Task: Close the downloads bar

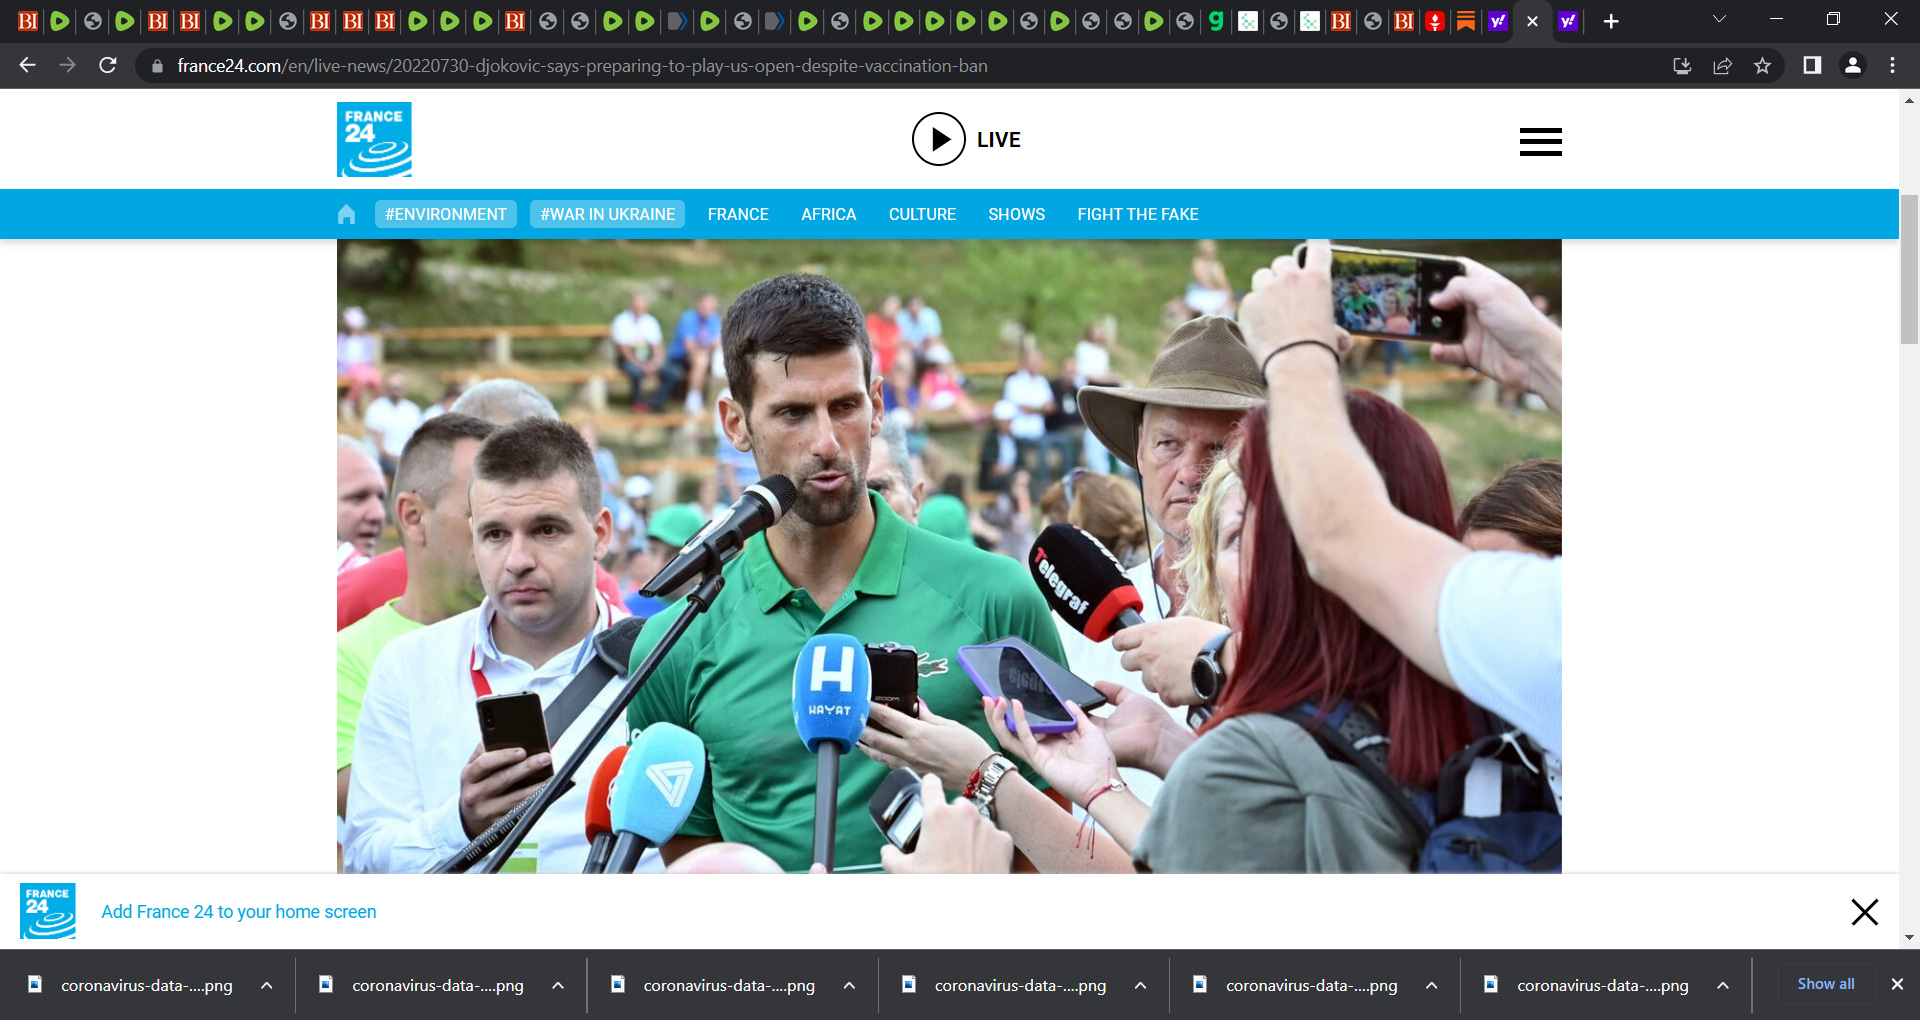Action: 1897,984
